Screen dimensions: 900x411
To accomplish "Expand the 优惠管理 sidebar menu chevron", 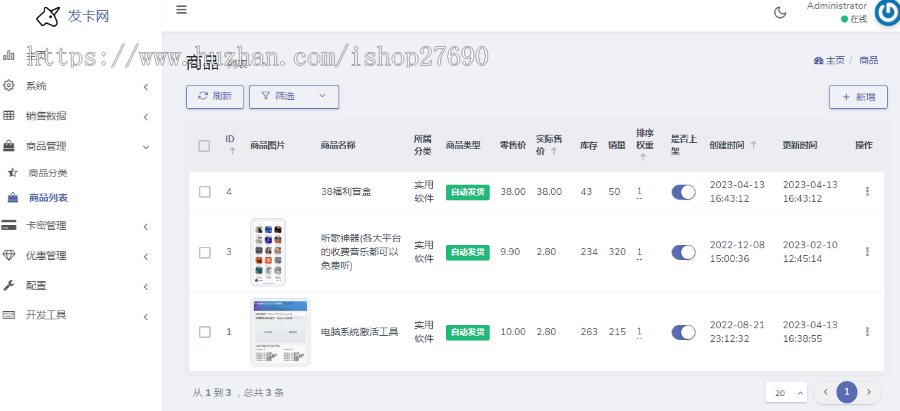I will (146, 257).
